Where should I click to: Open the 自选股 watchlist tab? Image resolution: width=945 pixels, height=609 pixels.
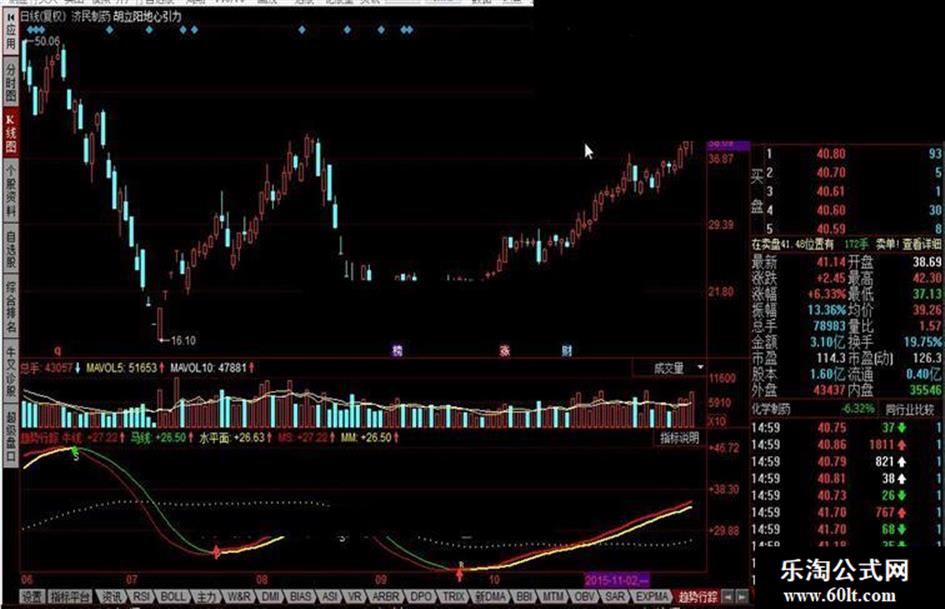point(11,247)
